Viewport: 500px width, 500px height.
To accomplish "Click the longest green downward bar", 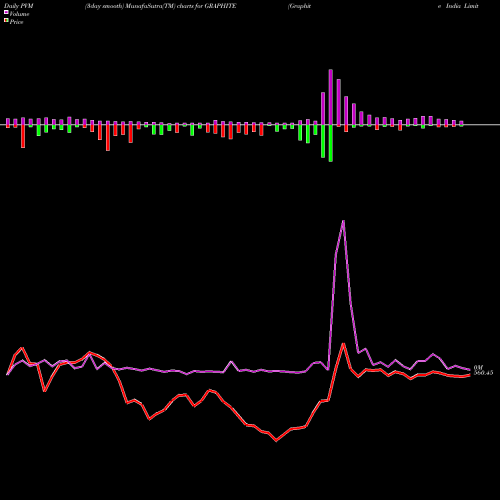I will tap(331, 143).
